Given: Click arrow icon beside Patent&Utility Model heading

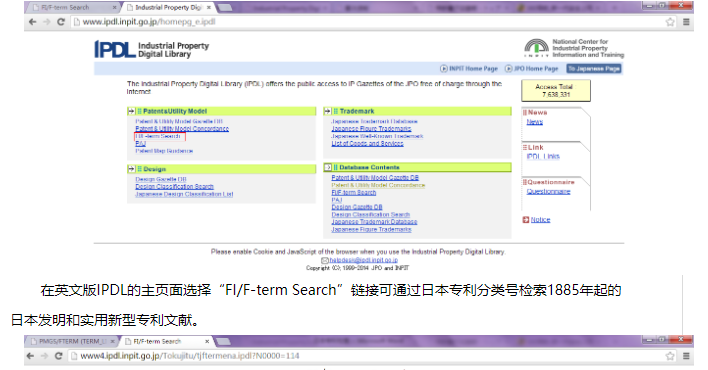Looking at the screenshot, I should (131, 111).
